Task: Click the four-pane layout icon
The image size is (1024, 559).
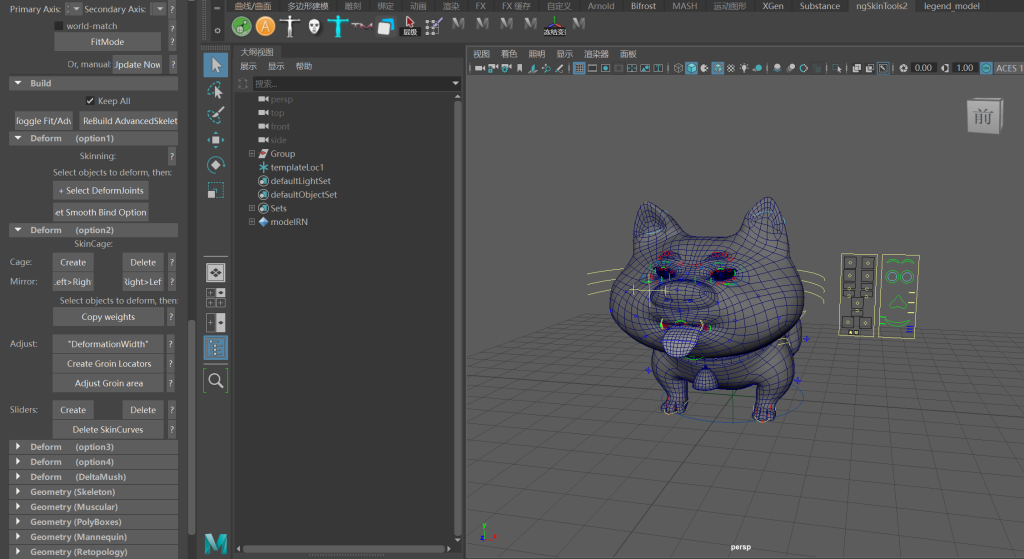Action: (216, 298)
